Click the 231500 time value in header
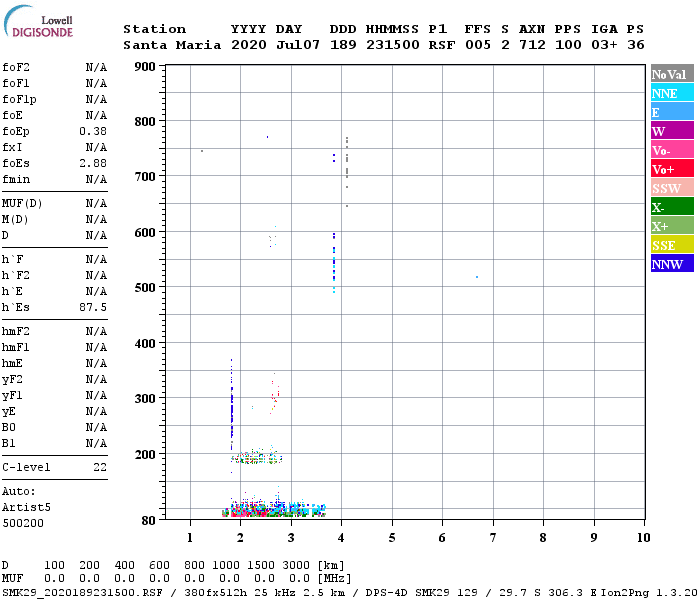700x600 pixels. click(x=392, y=45)
